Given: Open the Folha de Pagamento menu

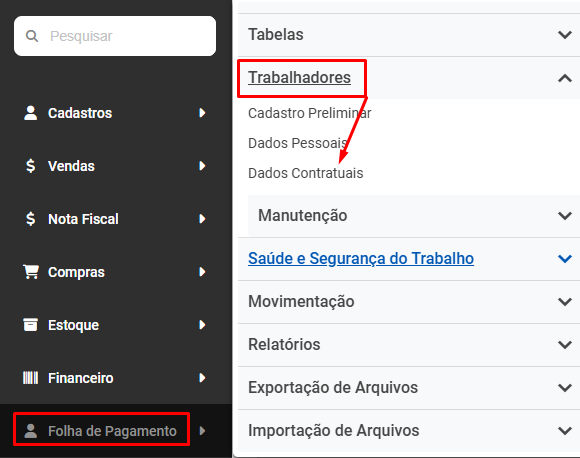Looking at the screenshot, I should (x=112, y=431).
